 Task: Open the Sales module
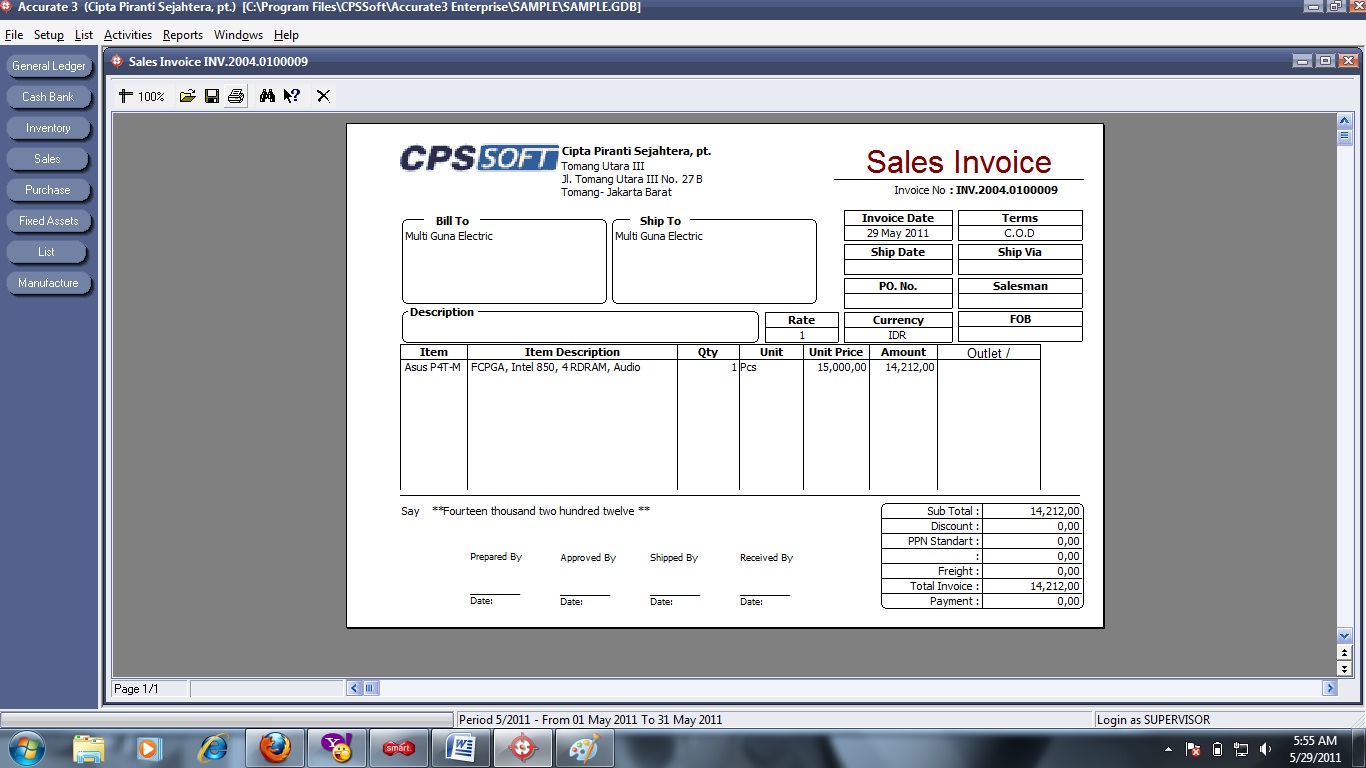pos(49,159)
